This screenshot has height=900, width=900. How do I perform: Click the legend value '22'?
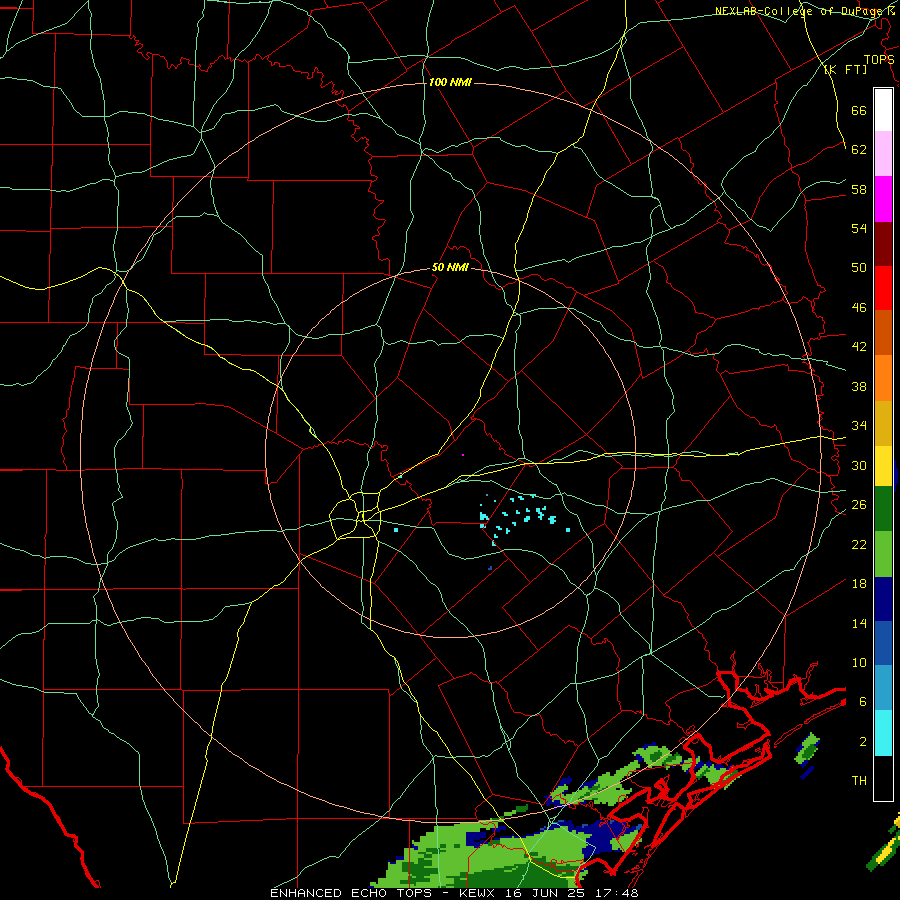pos(859,544)
